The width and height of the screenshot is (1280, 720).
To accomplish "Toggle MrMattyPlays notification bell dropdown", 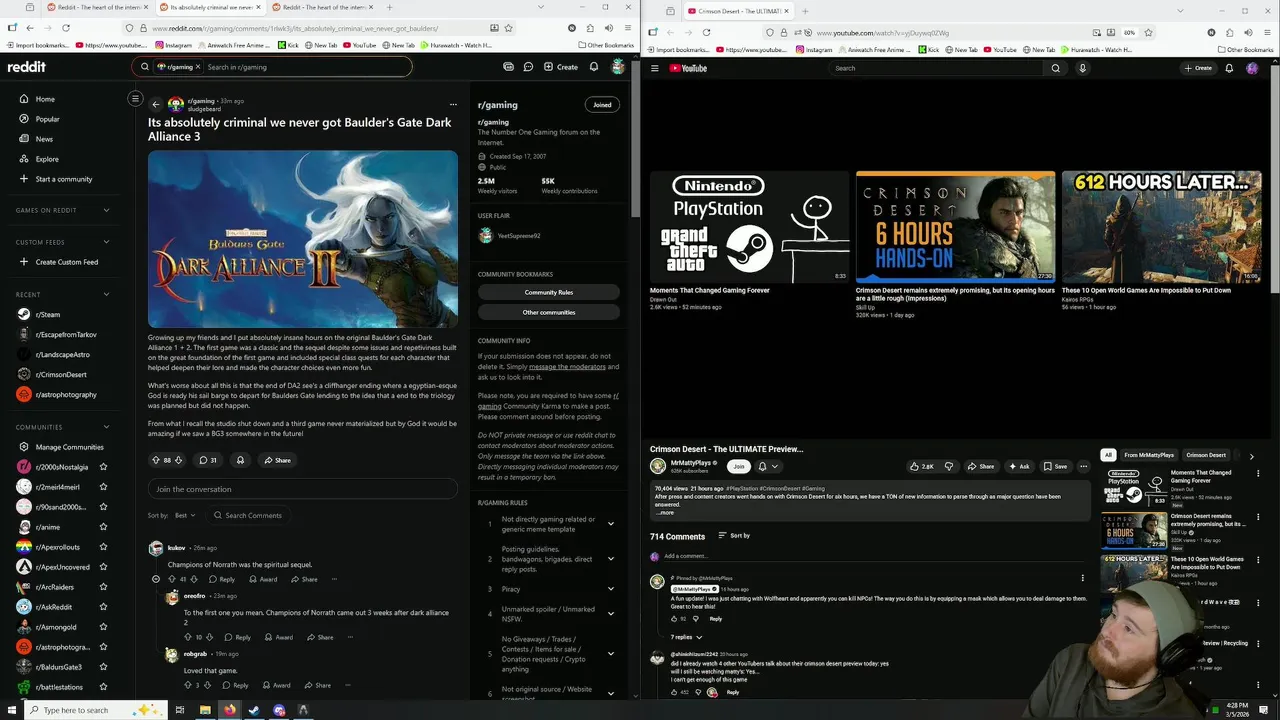I will [767, 466].
